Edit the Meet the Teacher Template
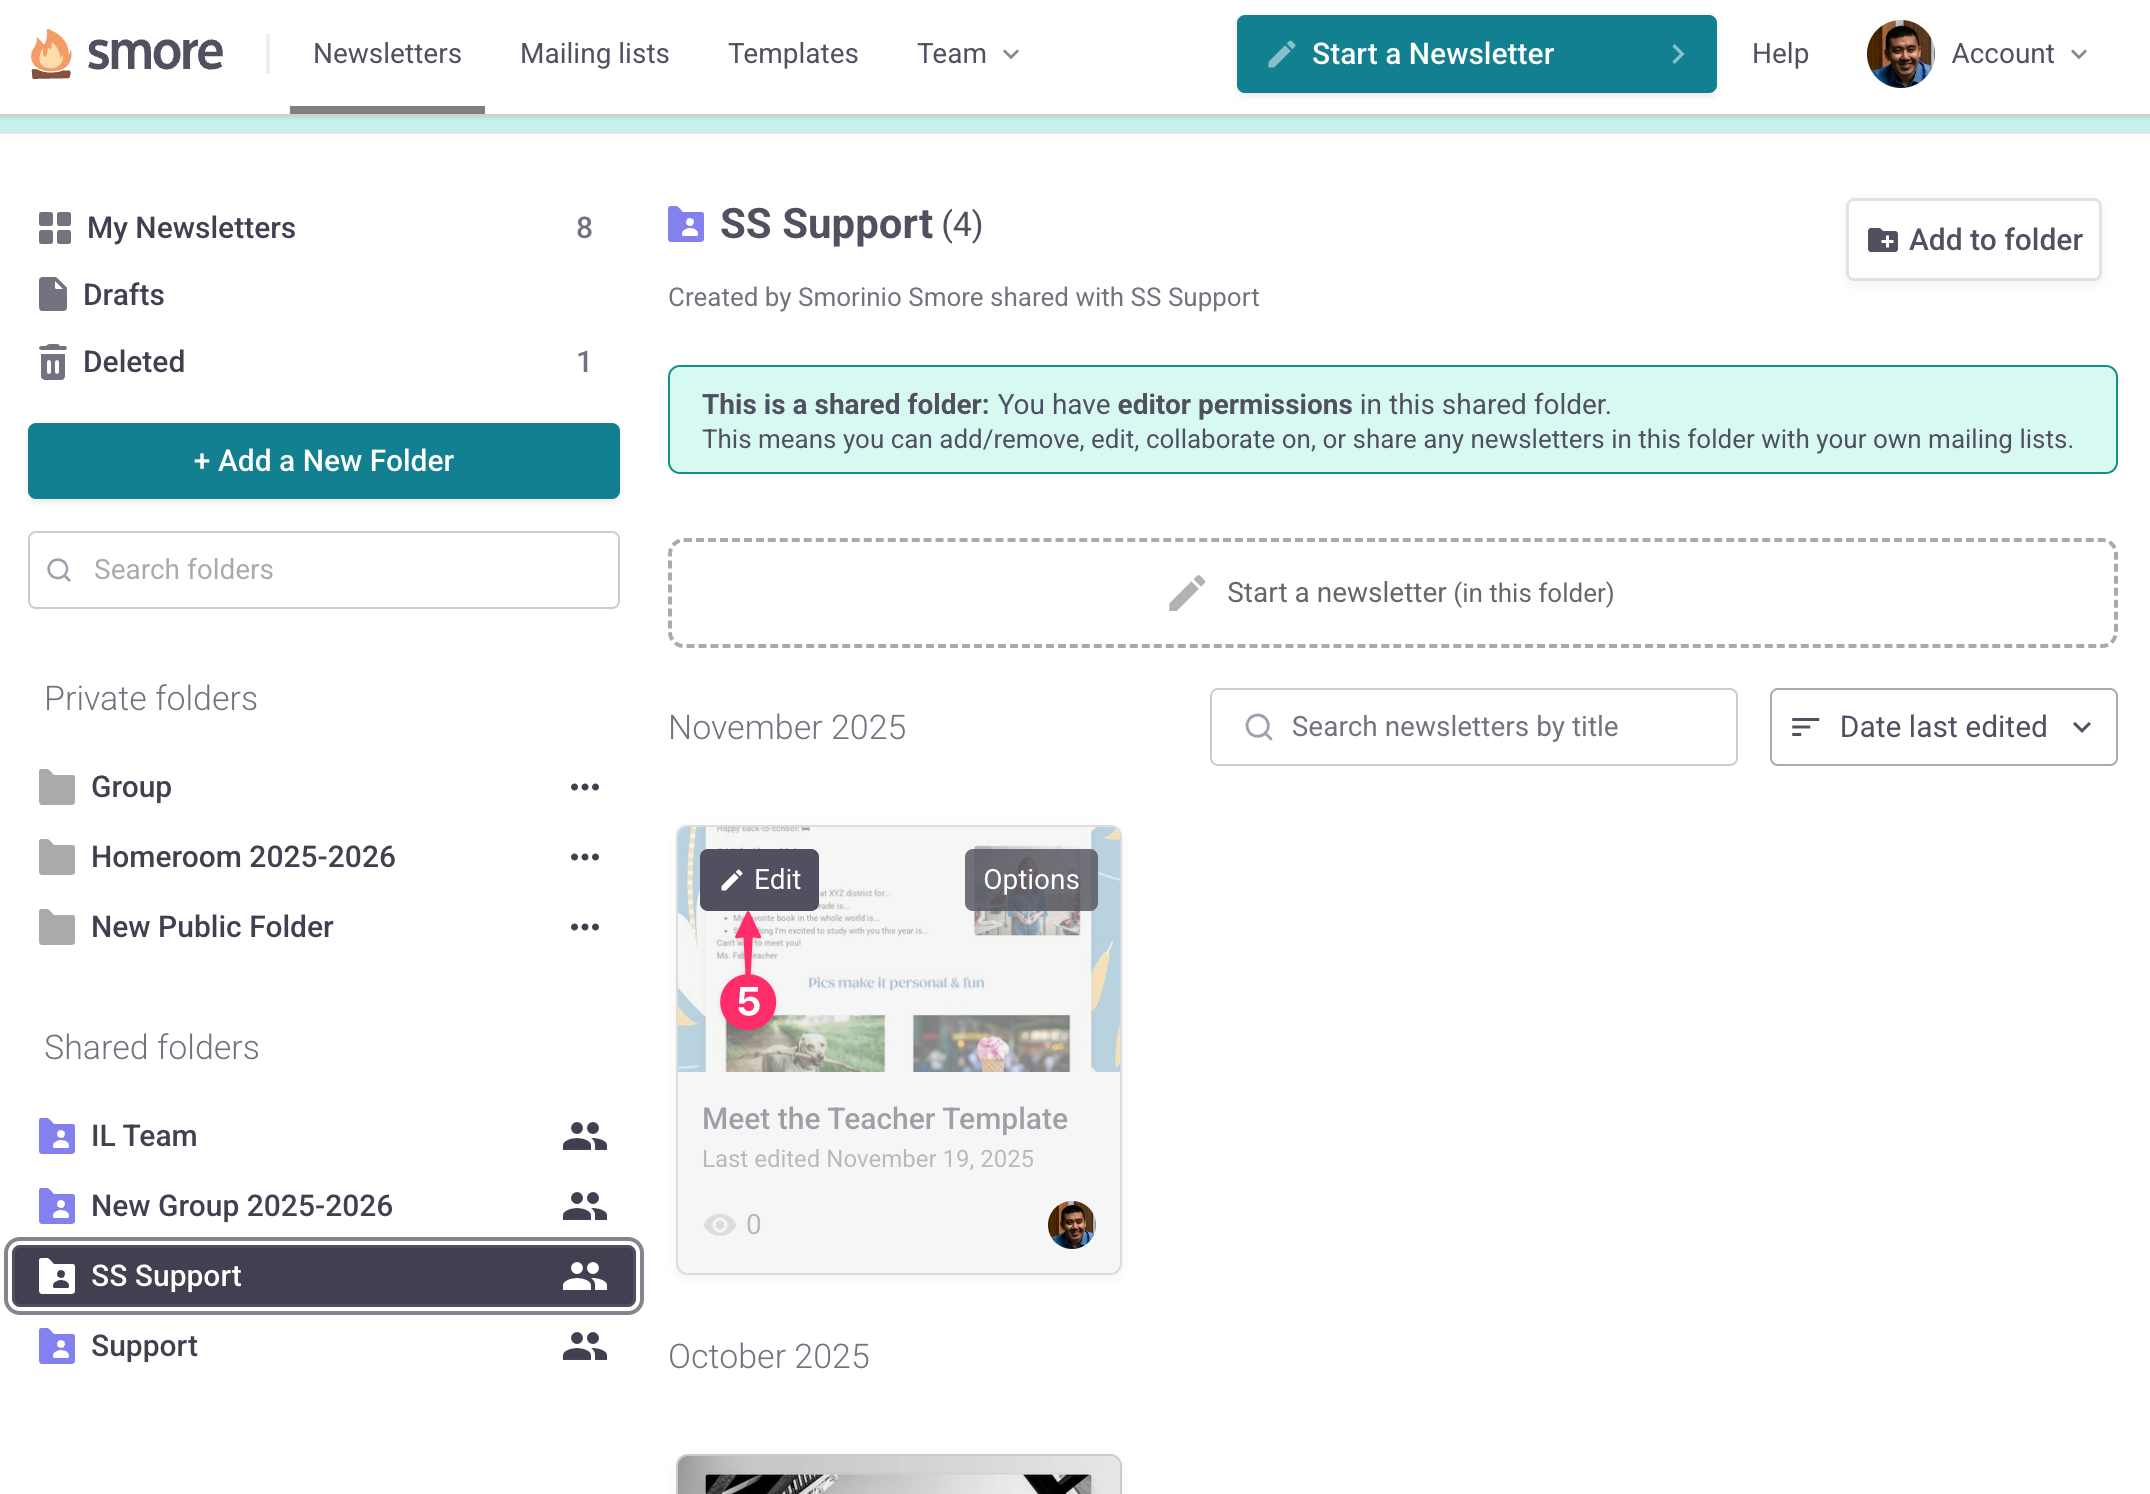2150x1494 pixels. tap(760, 880)
